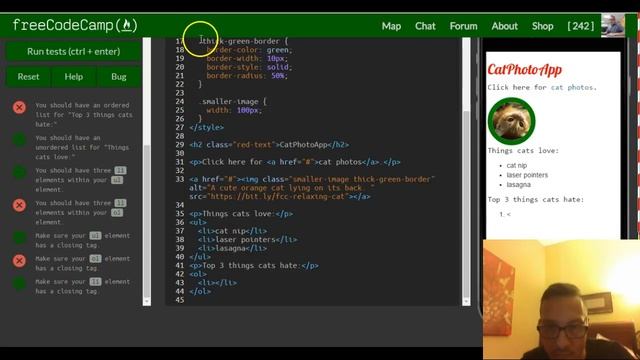Viewport: 640px width, 360px height.
Task: Click 'border-style: solid' on line 20
Action: tap(249, 67)
